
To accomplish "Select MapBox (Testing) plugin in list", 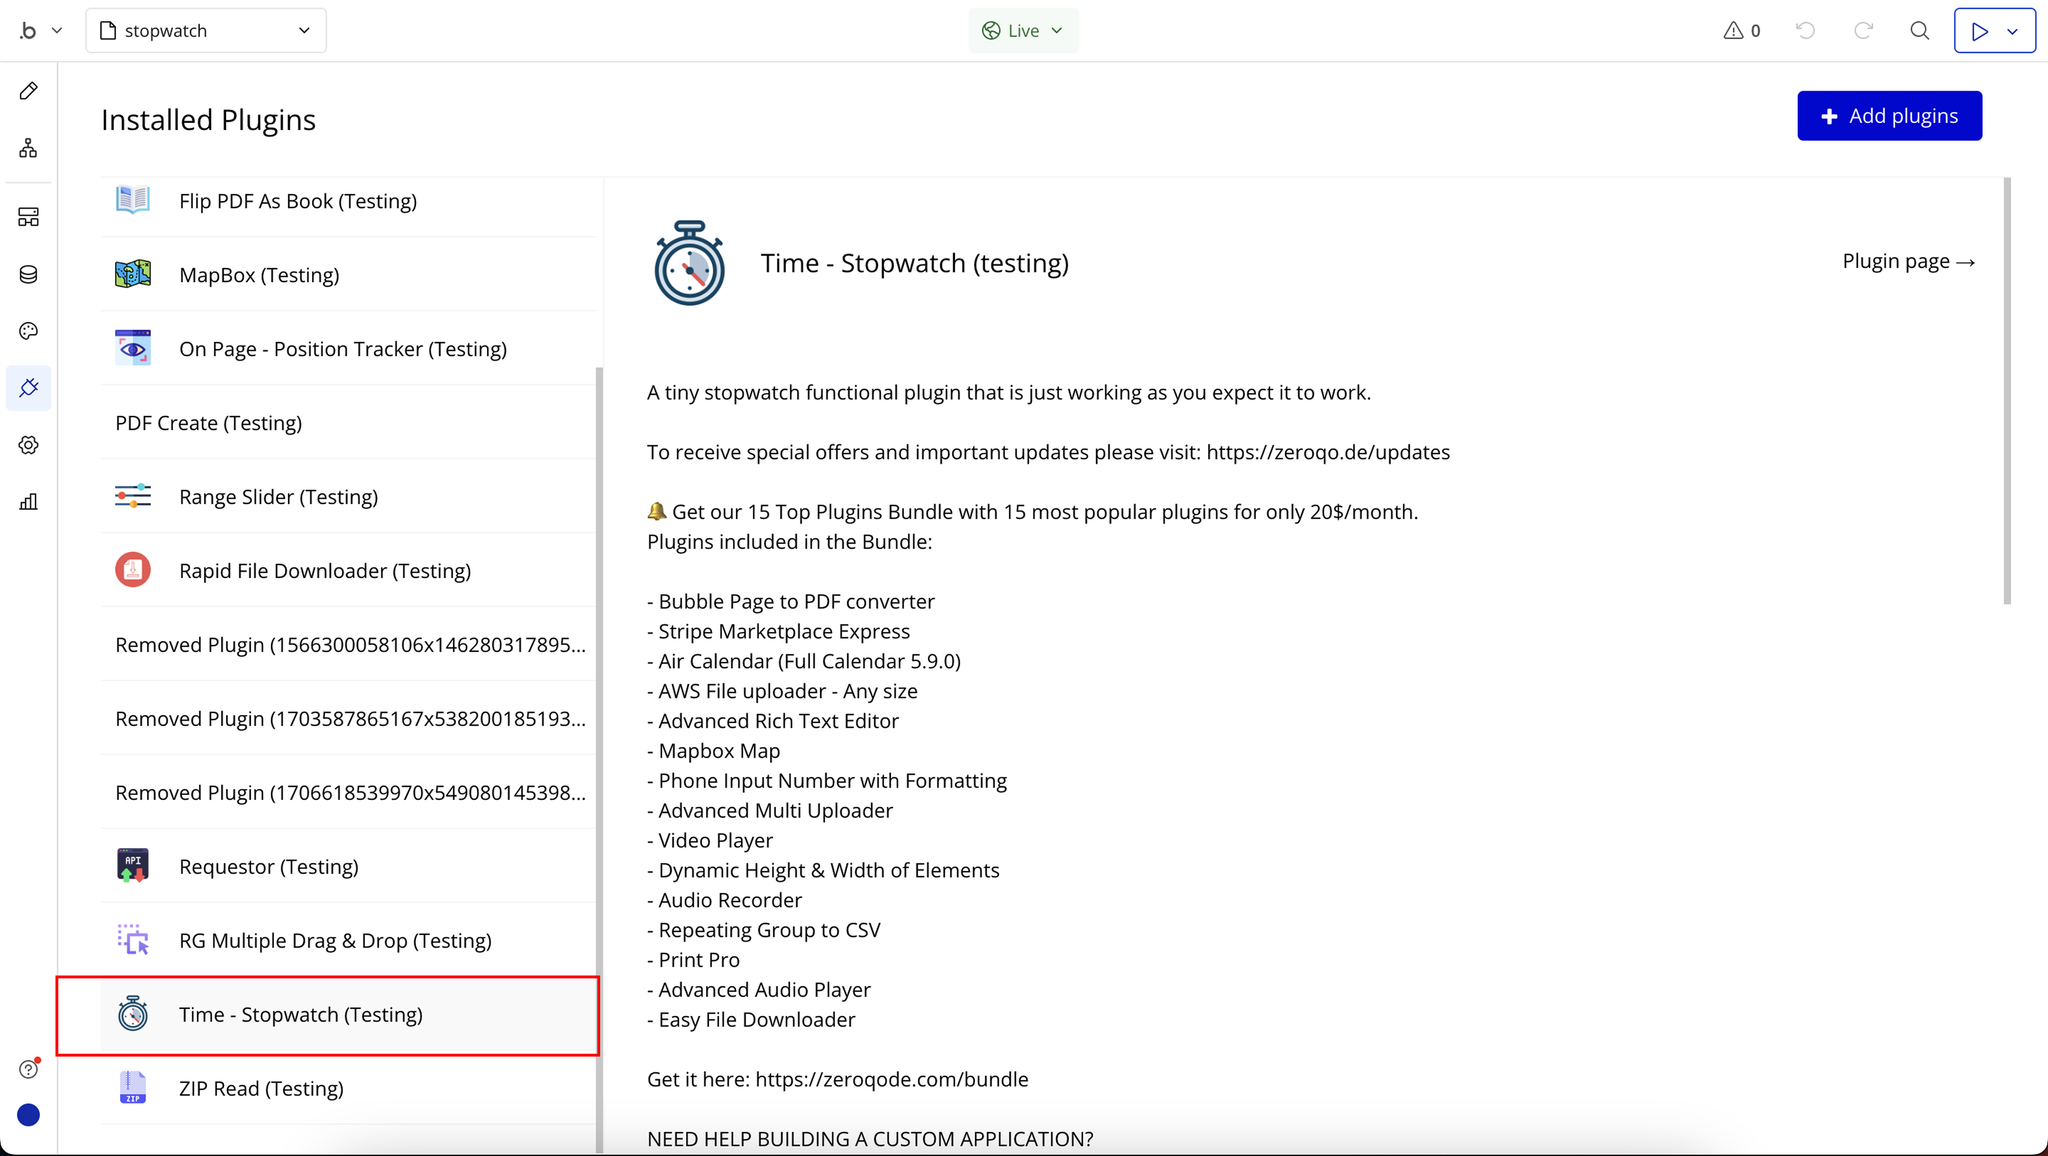I will pyautogui.click(x=259, y=275).
